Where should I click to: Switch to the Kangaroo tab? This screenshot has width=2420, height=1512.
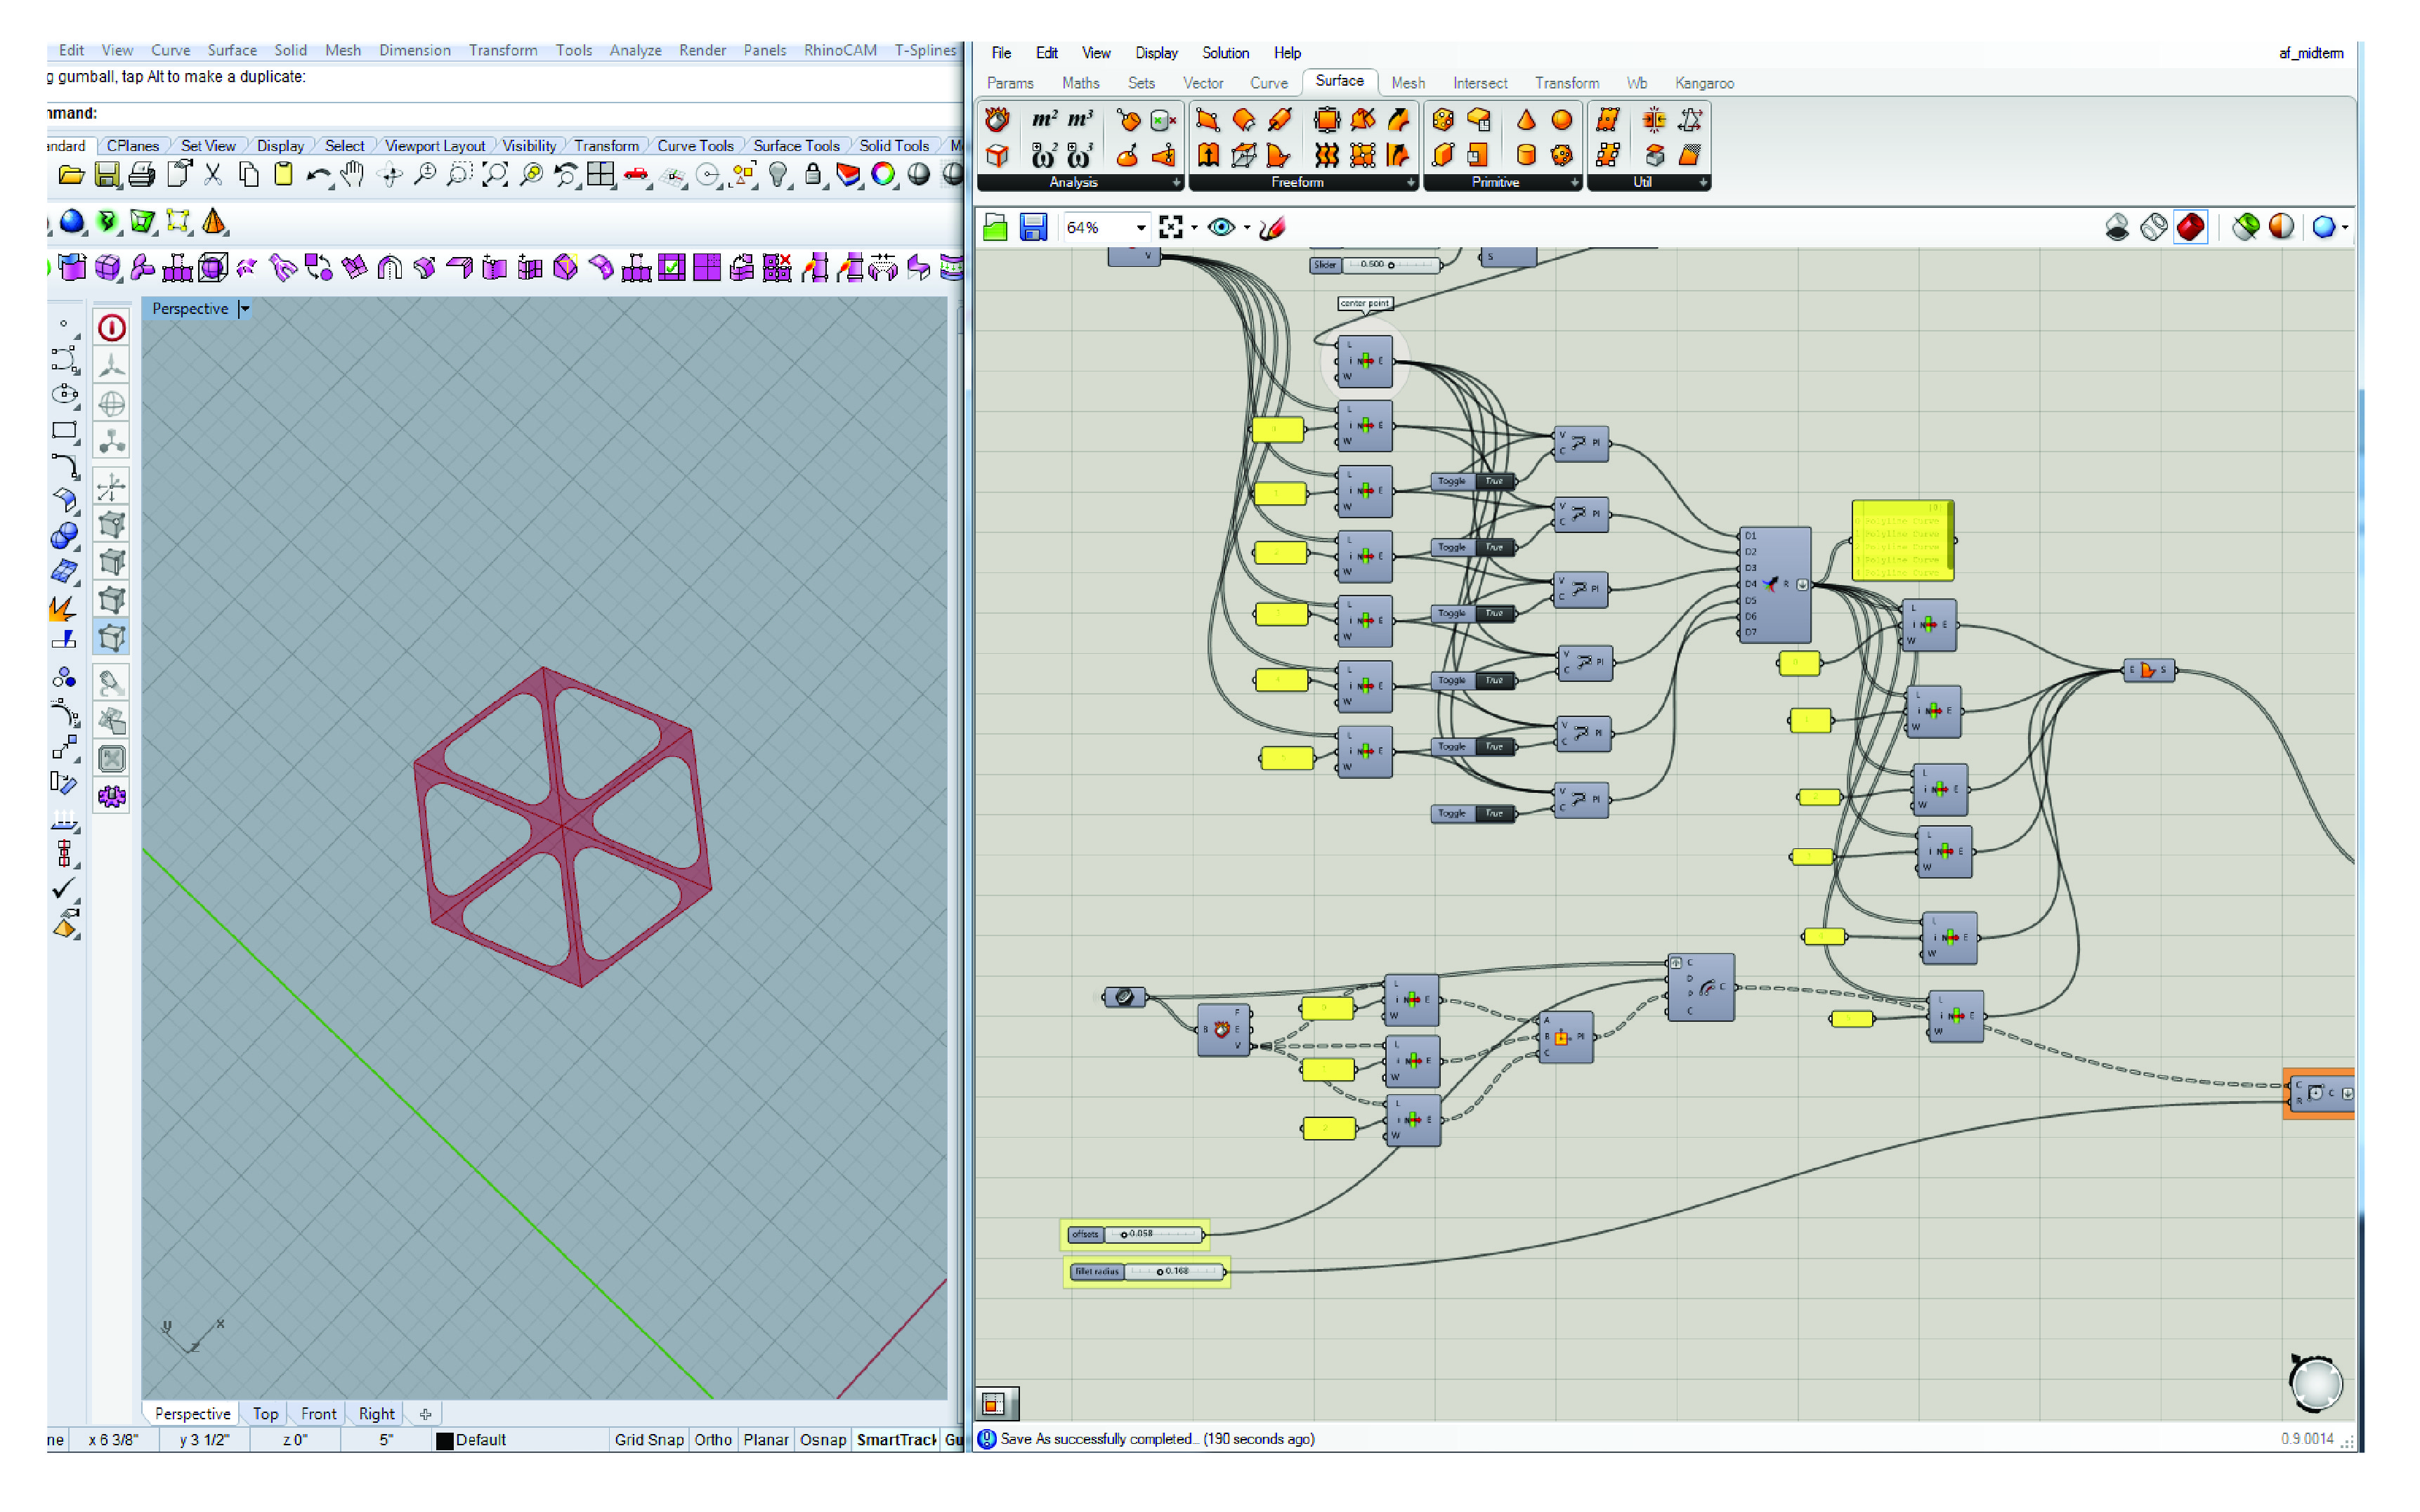point(1704,83)
